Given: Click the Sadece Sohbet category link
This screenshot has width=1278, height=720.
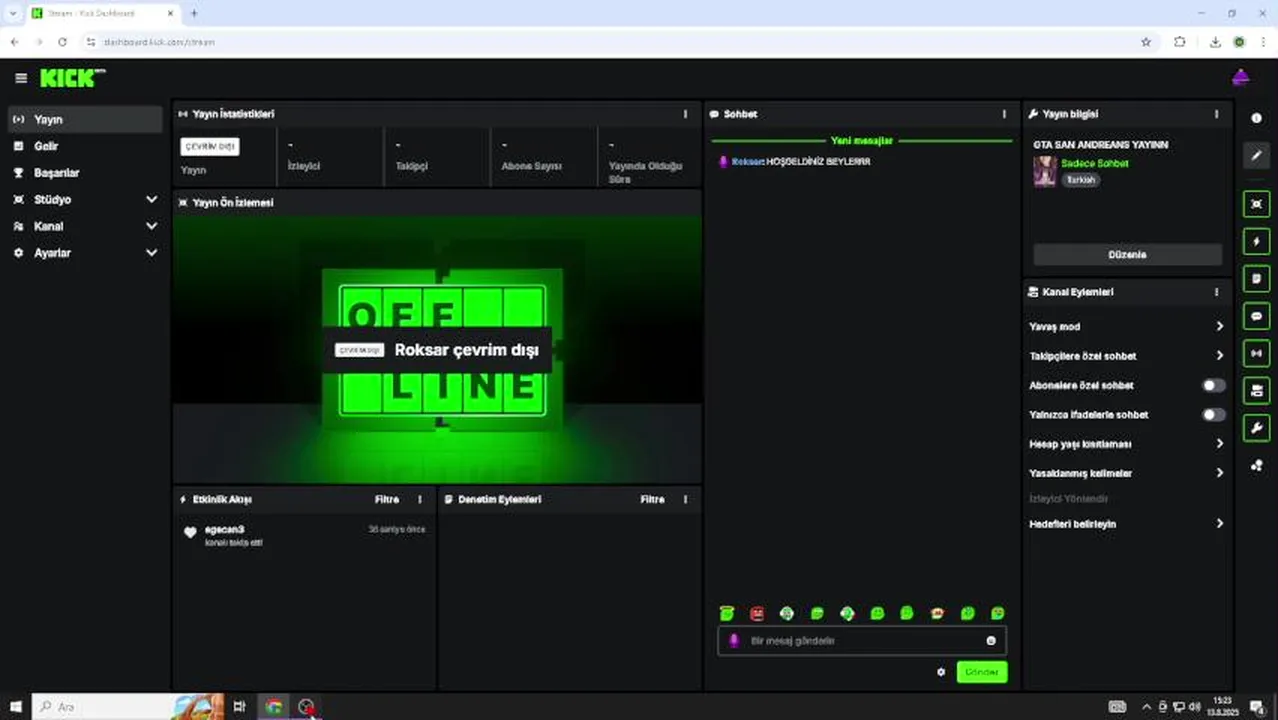Looking at the screenshot, I should pos(1094,163).
